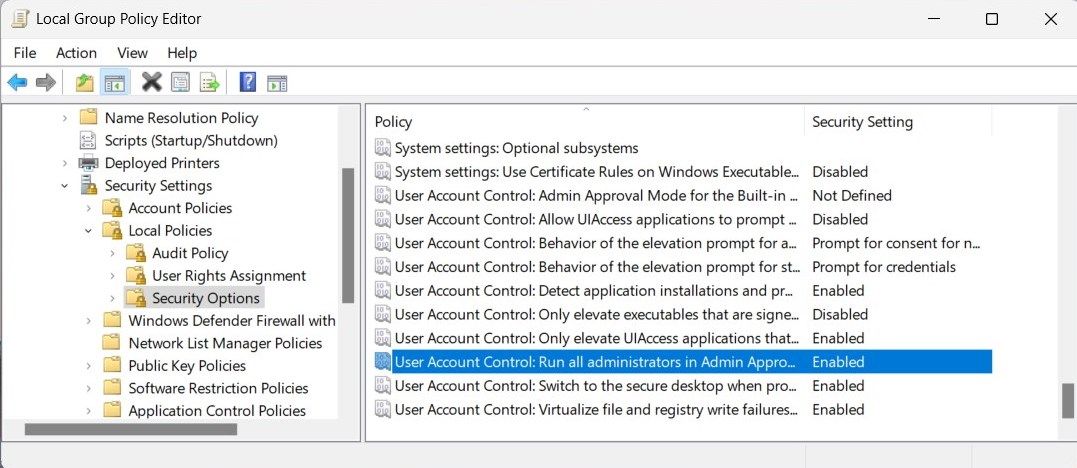Expand the Account Policies node

click(x=89, y=208)
